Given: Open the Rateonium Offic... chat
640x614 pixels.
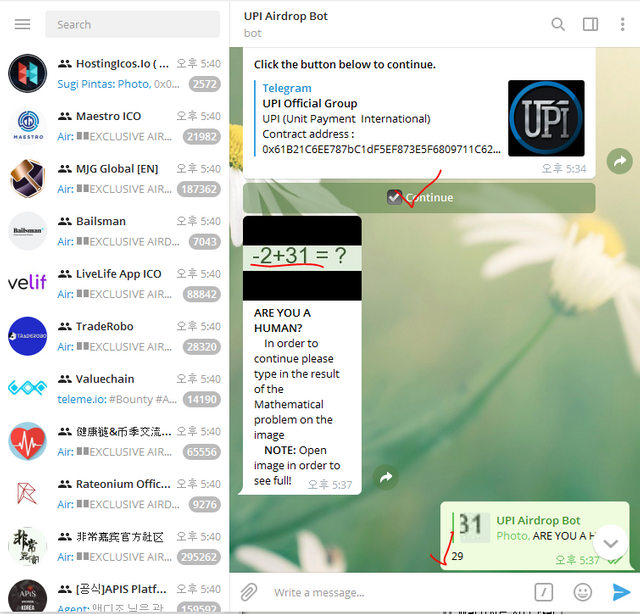Looking at the screenshot, I should click(115, 494).
